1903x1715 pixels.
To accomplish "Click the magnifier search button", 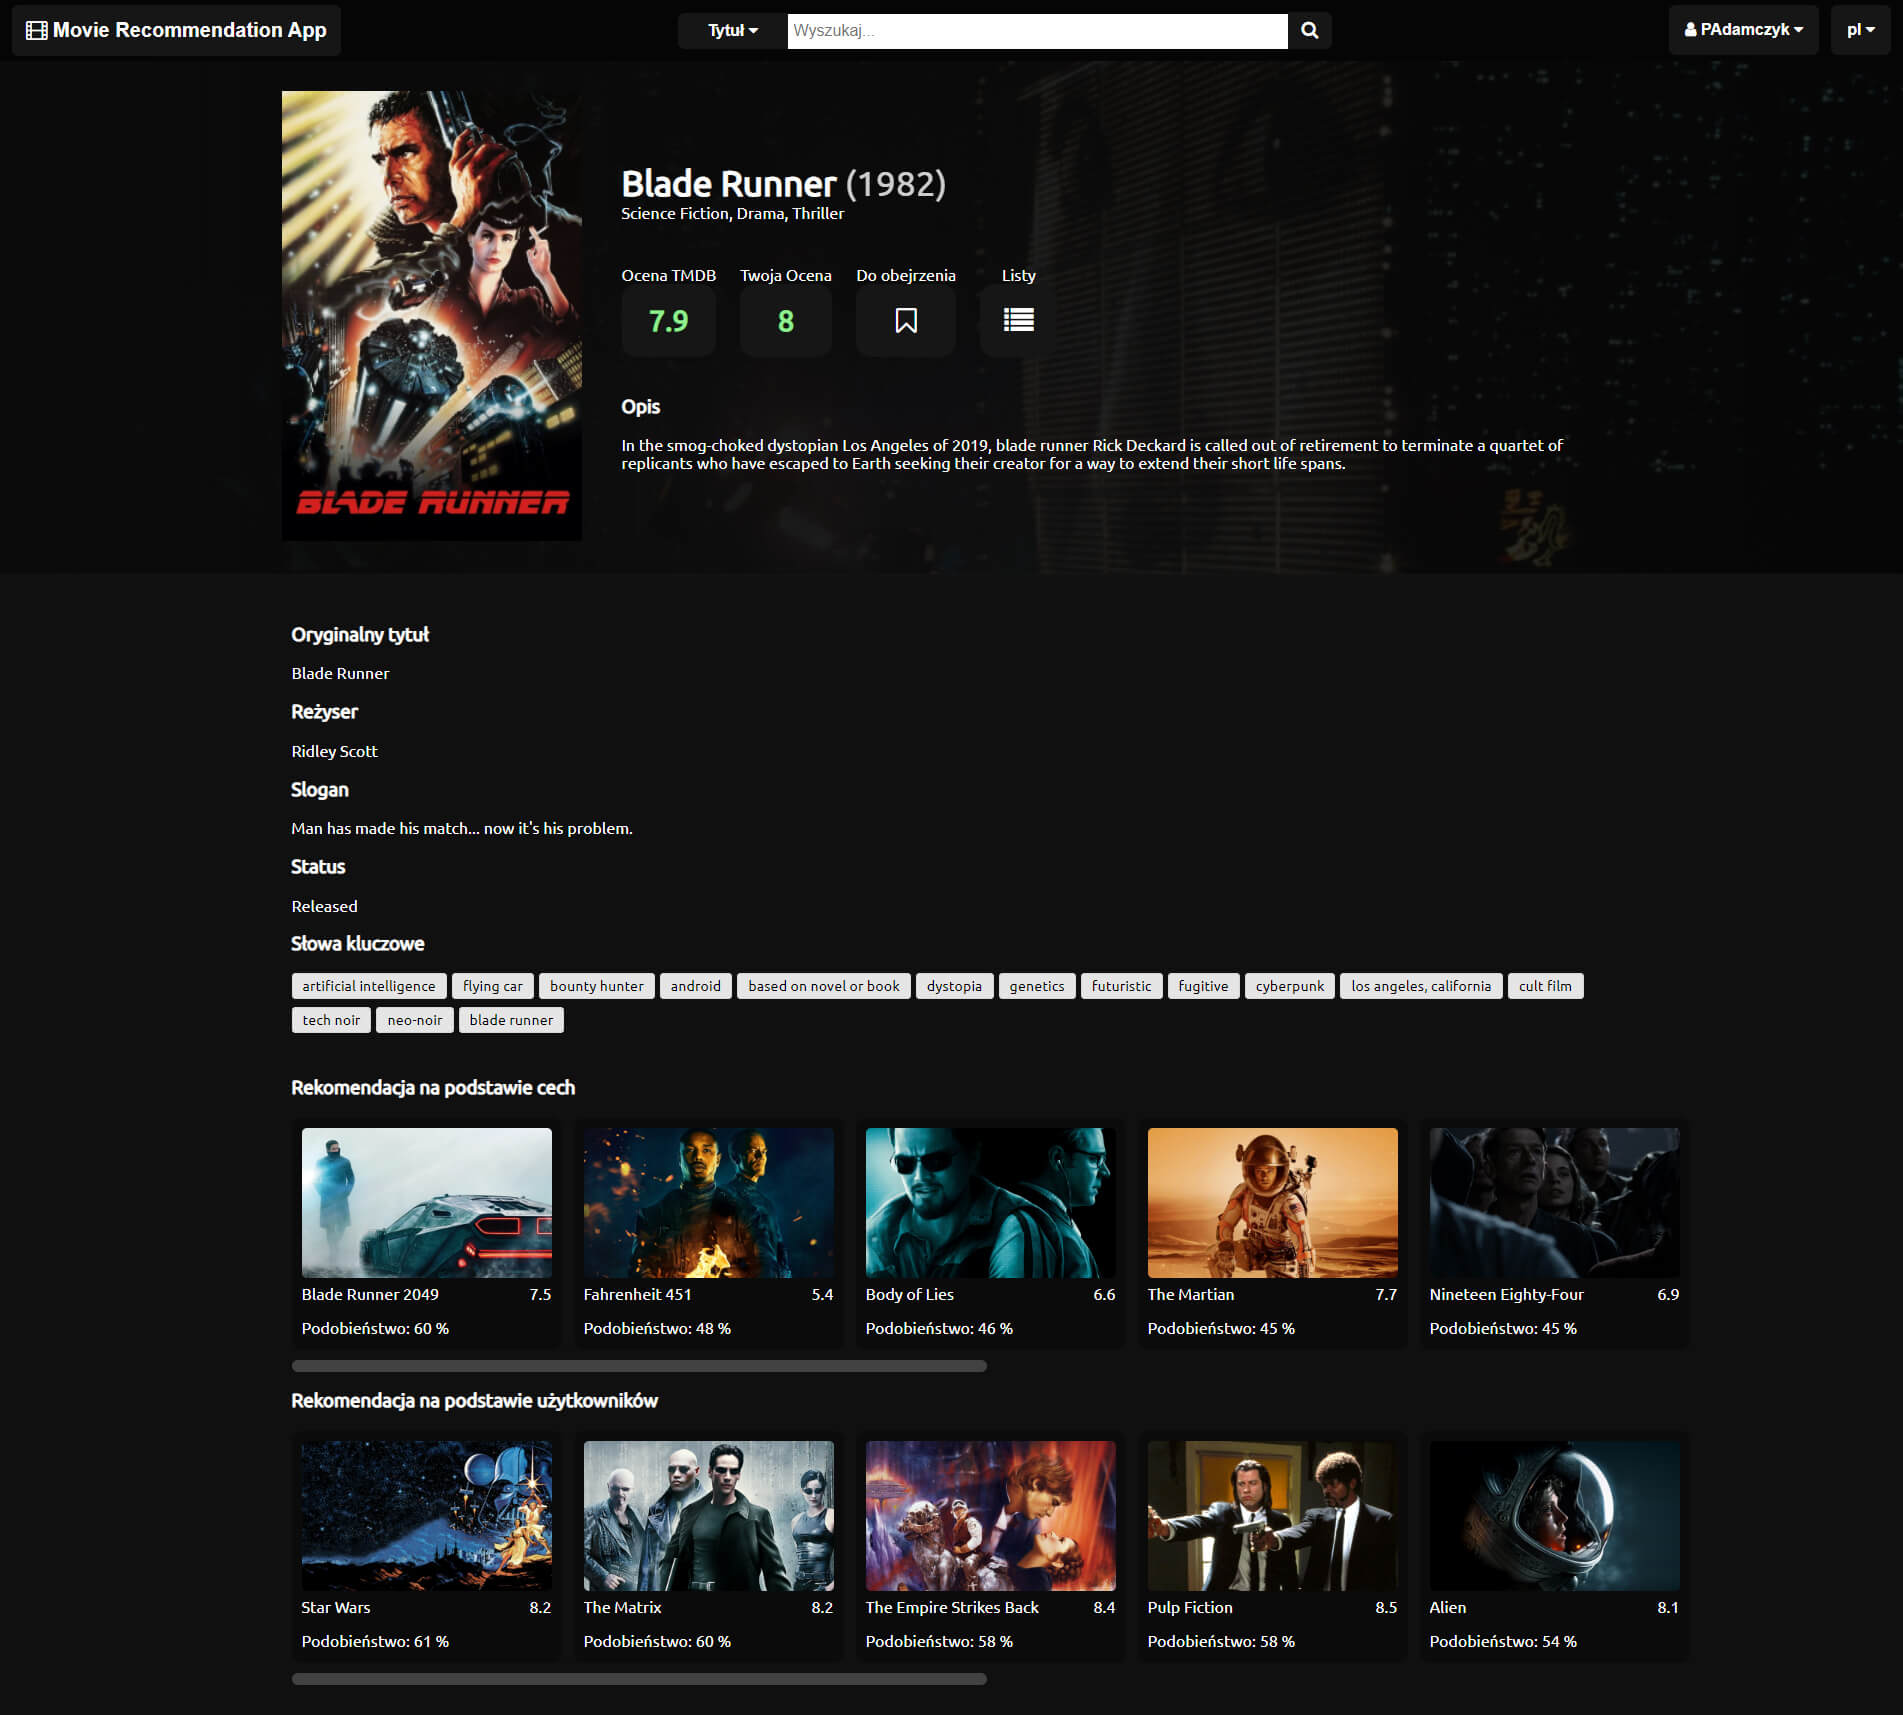I will coord(1309,31).
